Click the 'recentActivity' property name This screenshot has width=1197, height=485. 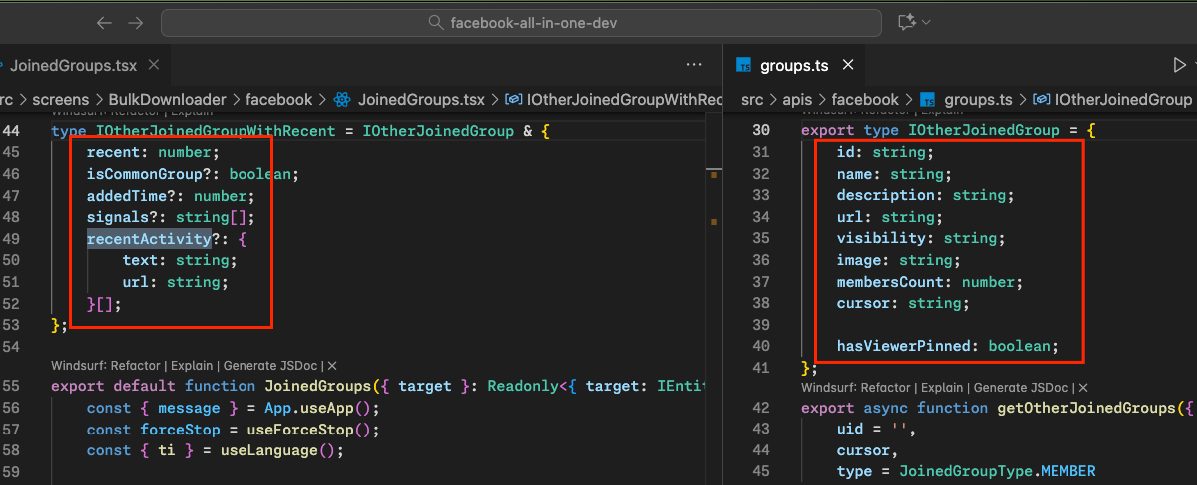pos(149,239)
